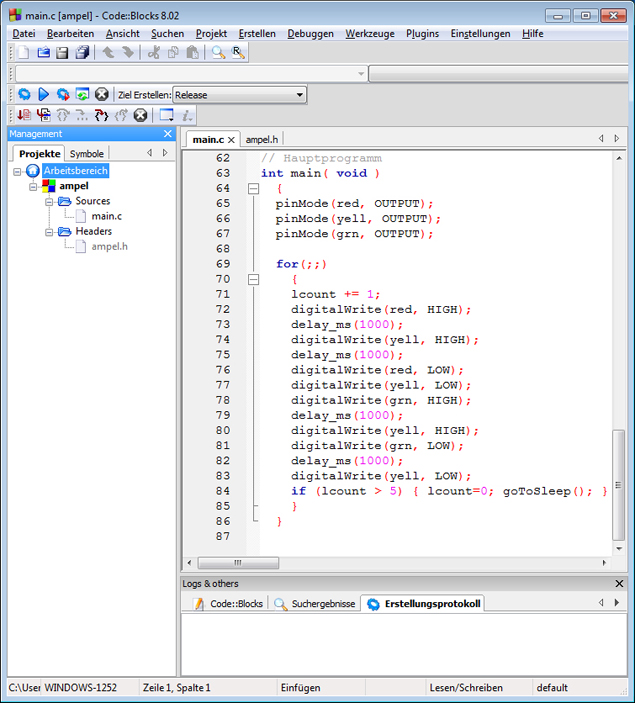Fold the for loop block at line 70
The width and height of the screenshot is (635, 703).
[x=253, y=280]
